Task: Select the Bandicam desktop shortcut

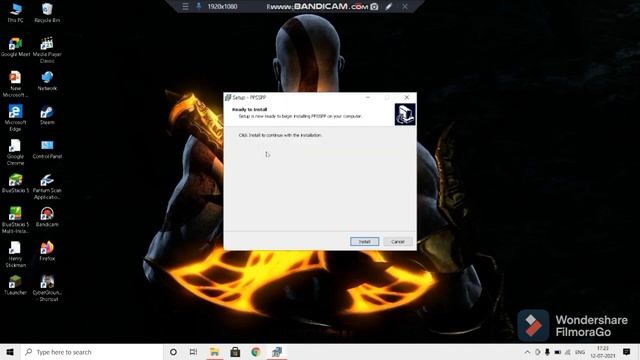Action: [x=47, y=217]
